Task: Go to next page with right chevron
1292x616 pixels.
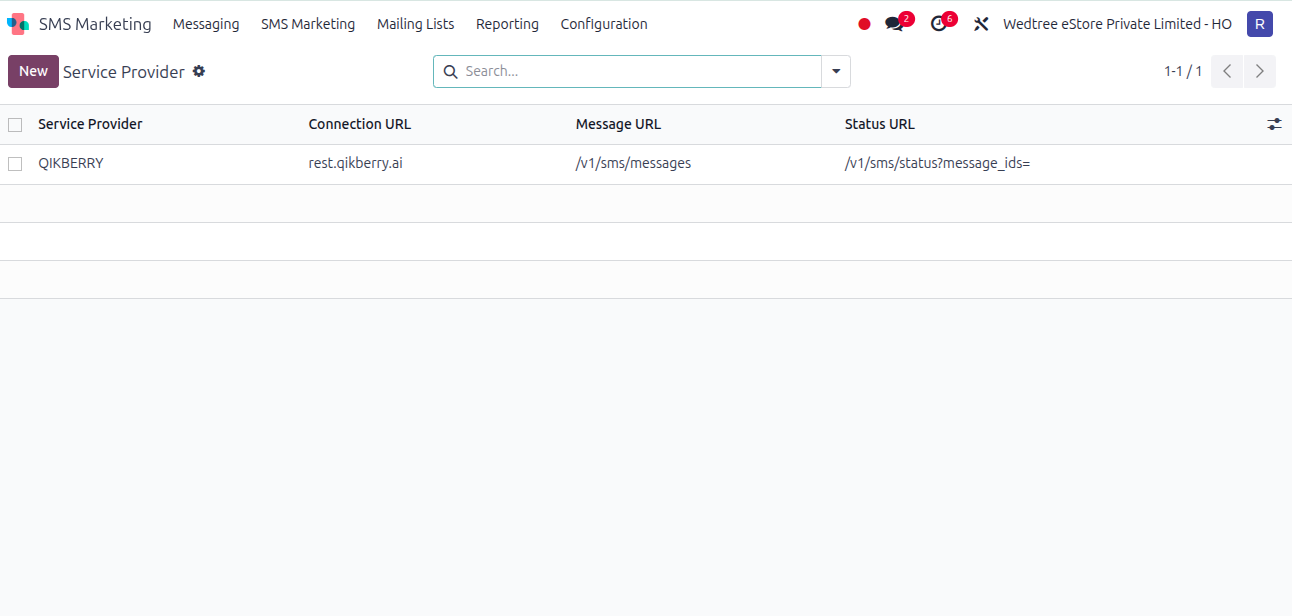Action: point(1259,71)
